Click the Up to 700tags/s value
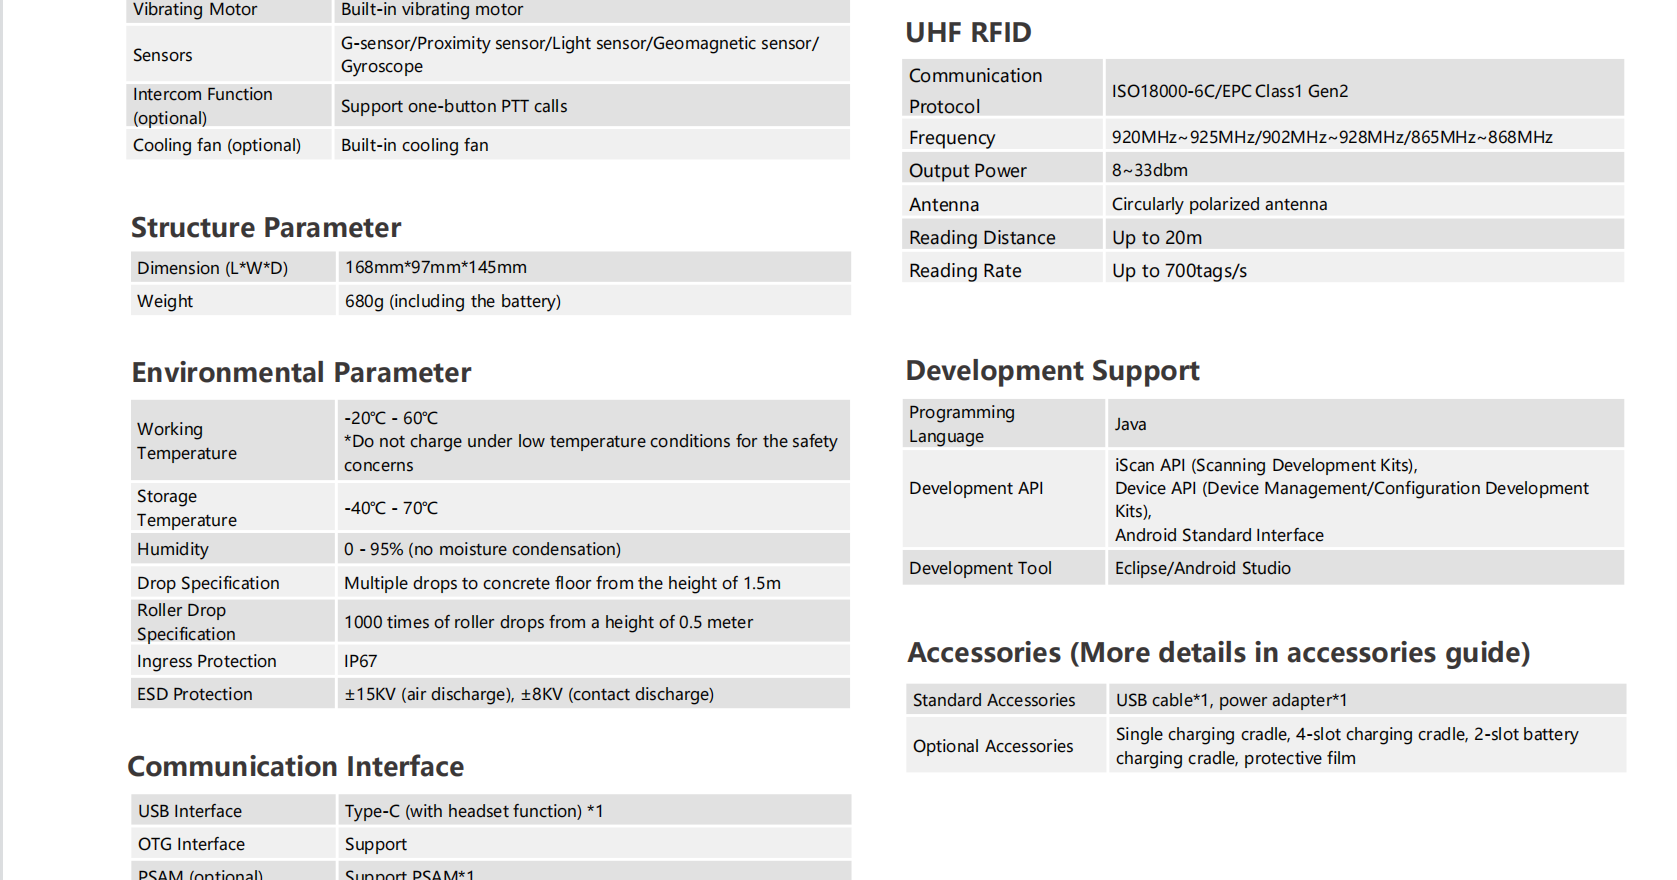This screenshot has width=1677, height=880. (1179, 271)
